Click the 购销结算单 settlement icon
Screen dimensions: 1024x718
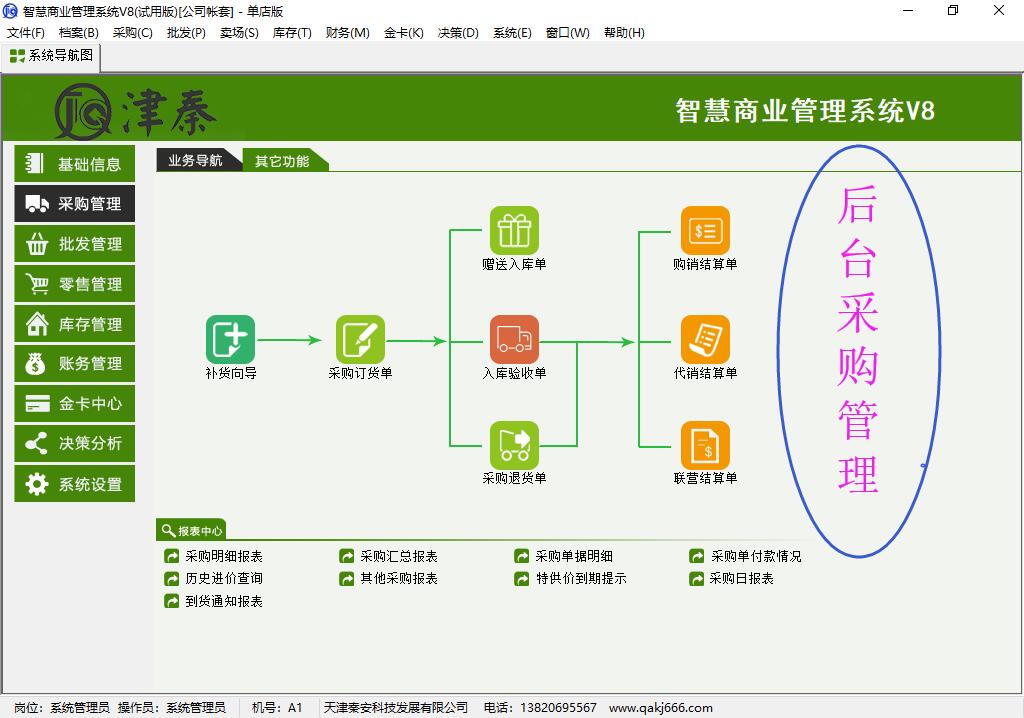(x=705, y=231)
